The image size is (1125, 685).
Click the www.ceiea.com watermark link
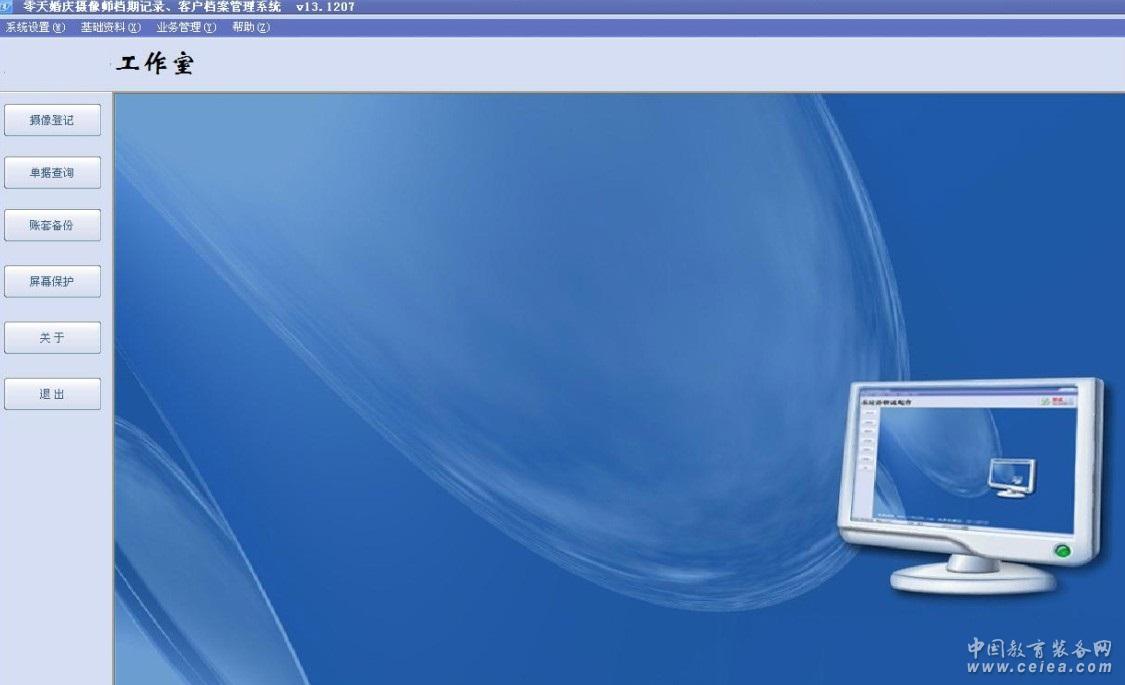[1039, 668]
